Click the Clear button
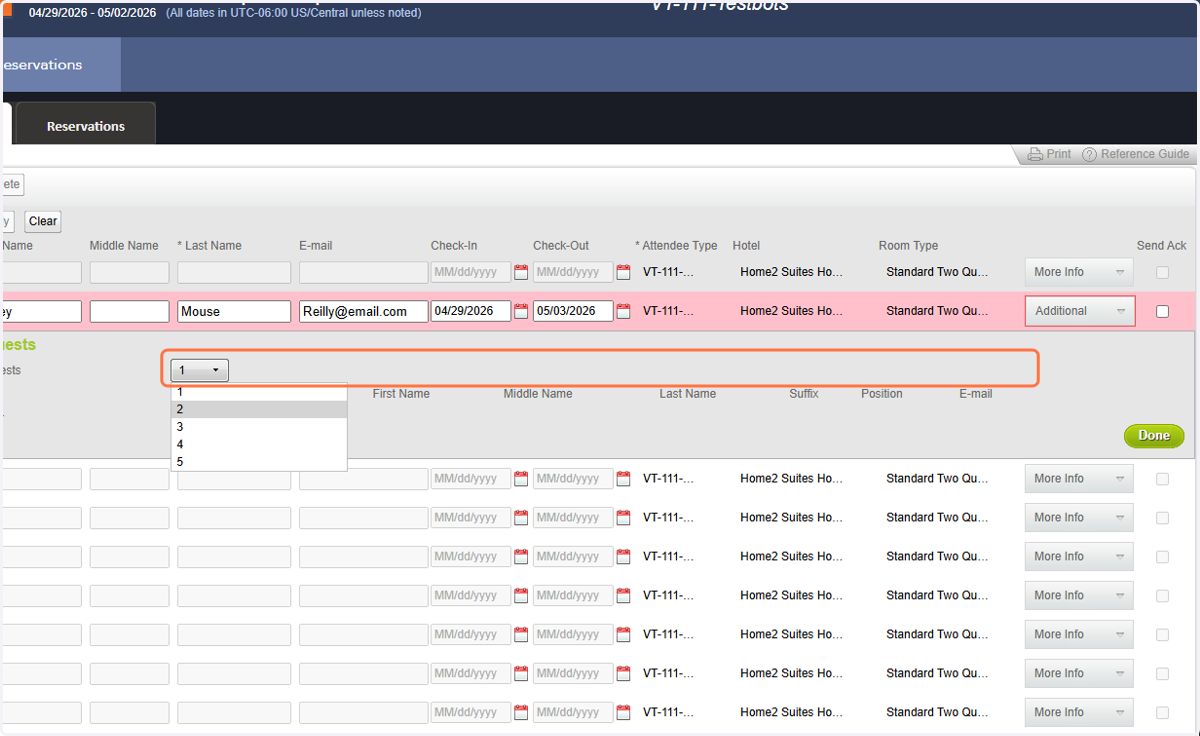 tap(43, 221)
